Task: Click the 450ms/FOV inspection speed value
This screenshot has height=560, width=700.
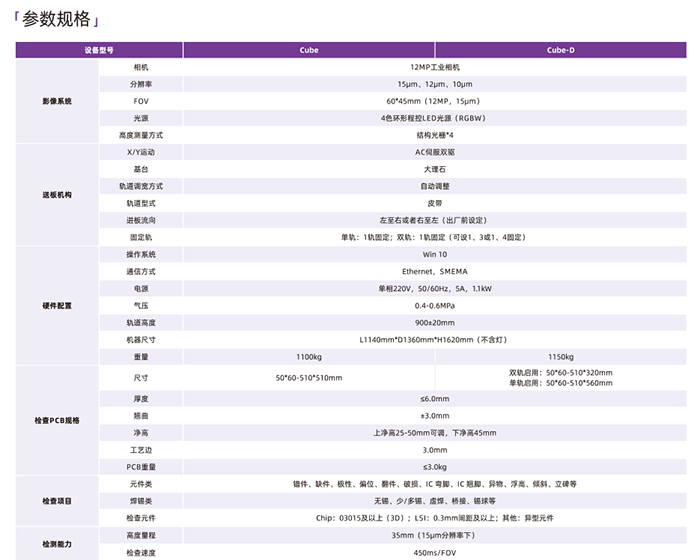Action: tap(435, 552)
